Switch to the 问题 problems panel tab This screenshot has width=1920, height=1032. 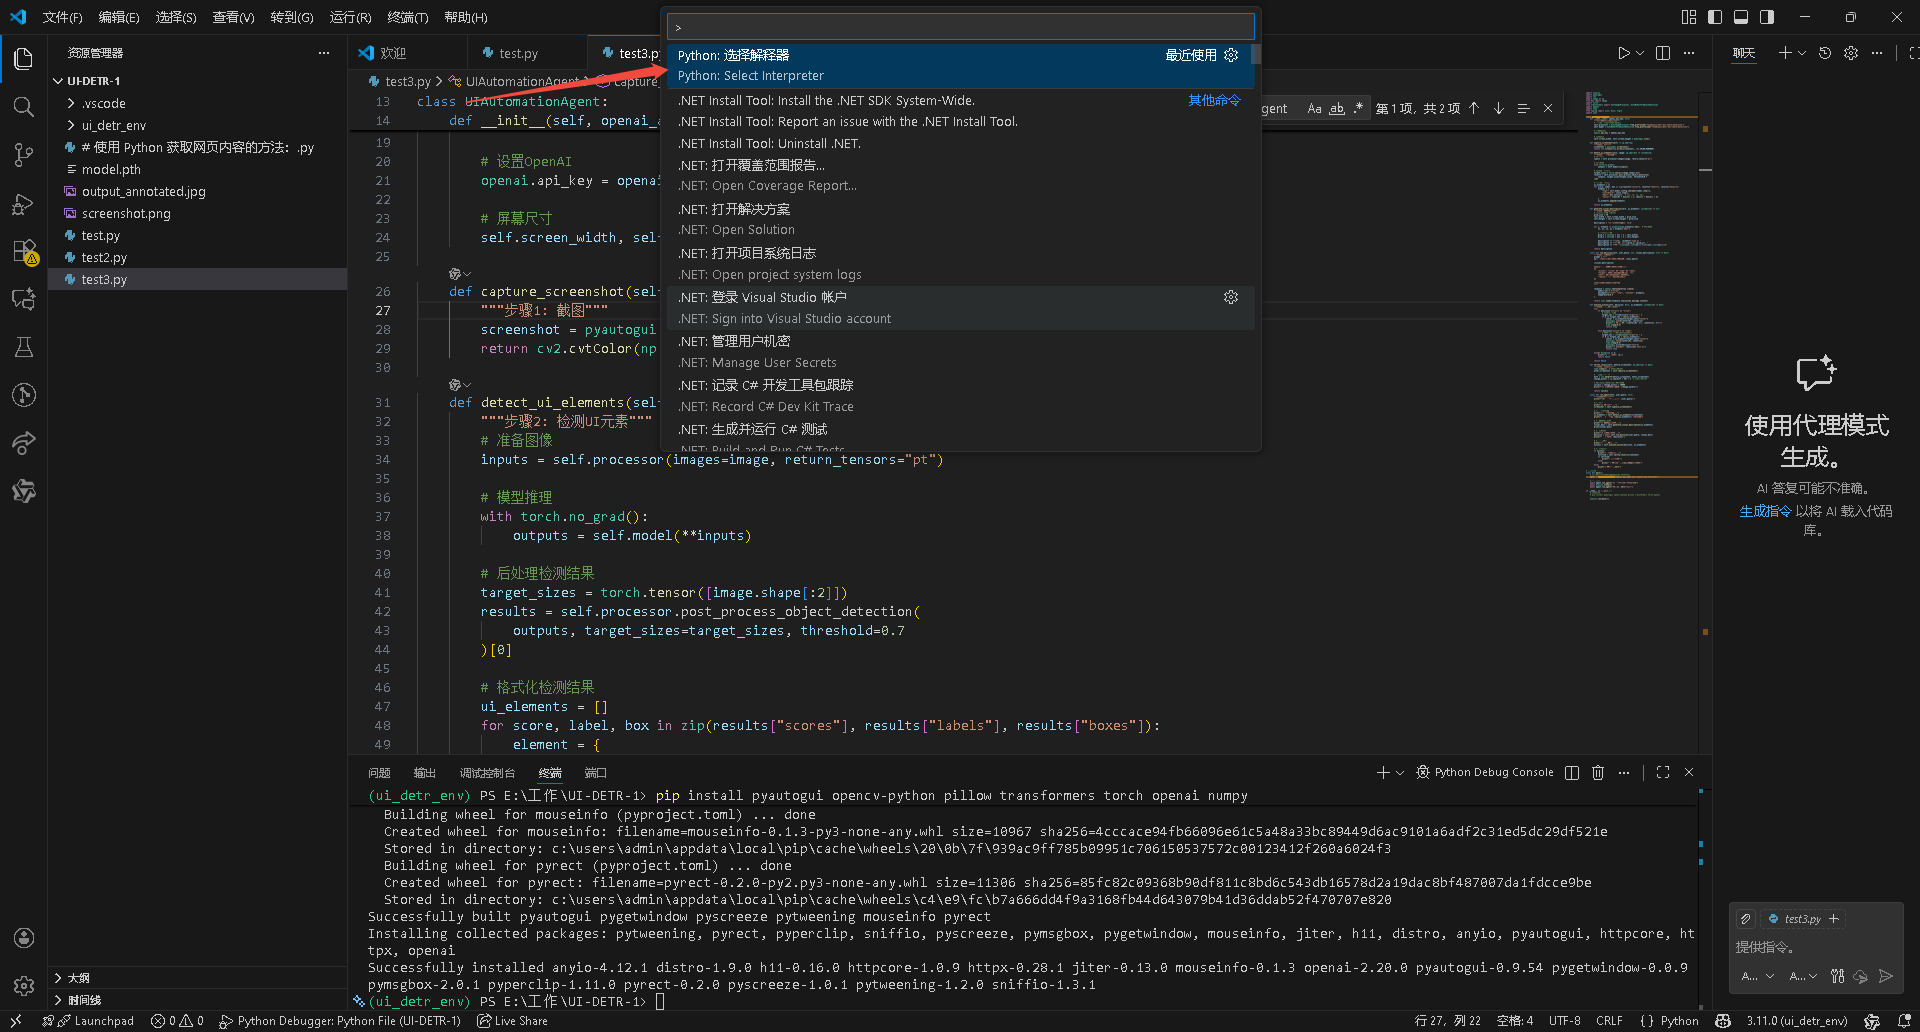coord(379,772)
